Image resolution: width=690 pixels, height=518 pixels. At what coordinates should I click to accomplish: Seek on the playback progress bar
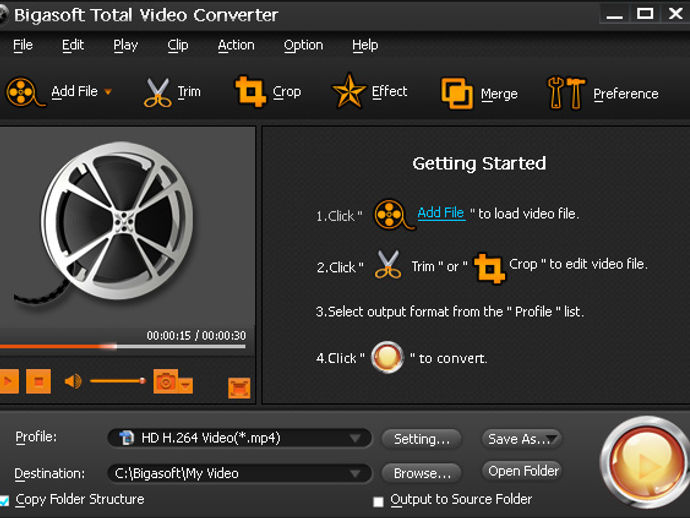pyautogui.click(x=122, y=347)
